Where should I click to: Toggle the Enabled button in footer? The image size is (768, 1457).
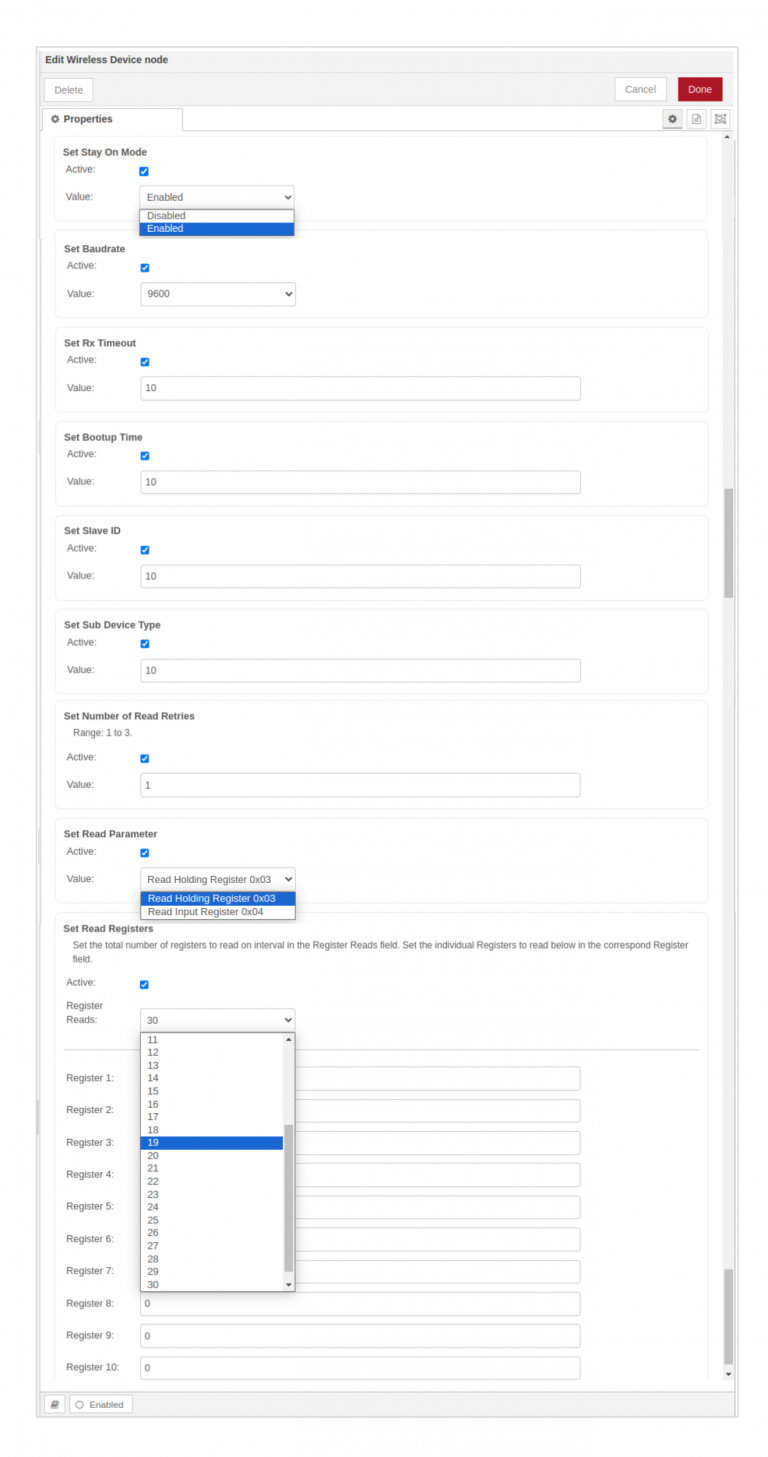[100, 1404]
